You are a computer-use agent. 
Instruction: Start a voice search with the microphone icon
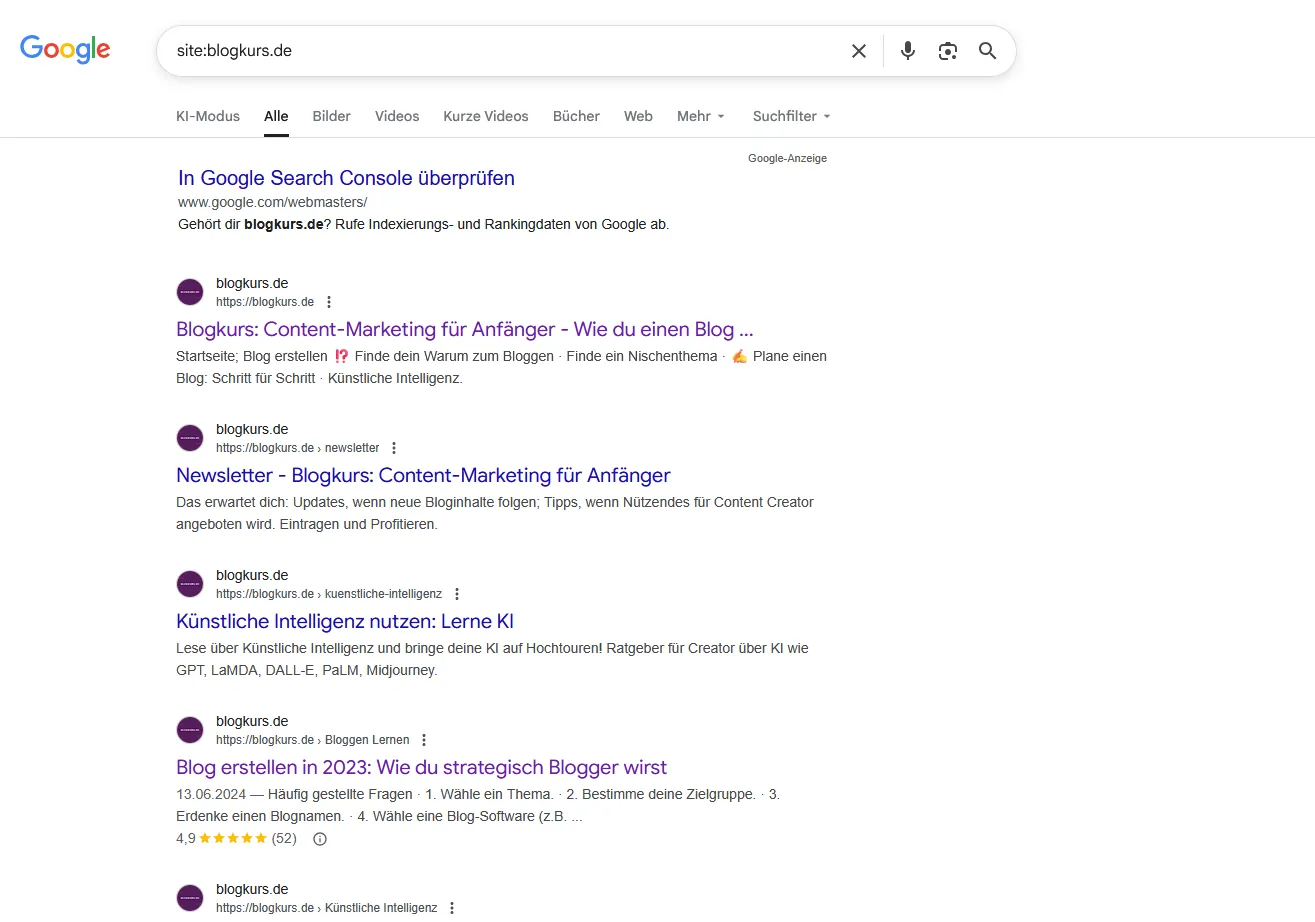[907, 50]
